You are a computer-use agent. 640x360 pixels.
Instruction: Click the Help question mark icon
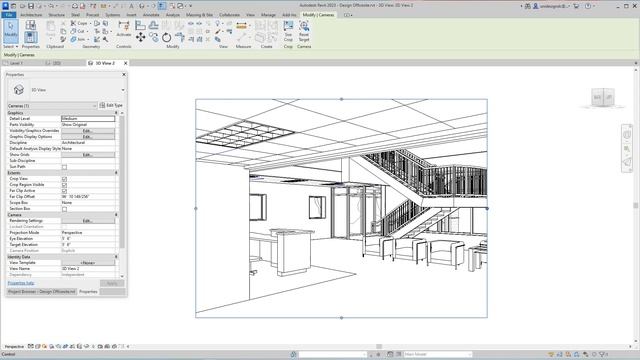(x=588, y=6)
